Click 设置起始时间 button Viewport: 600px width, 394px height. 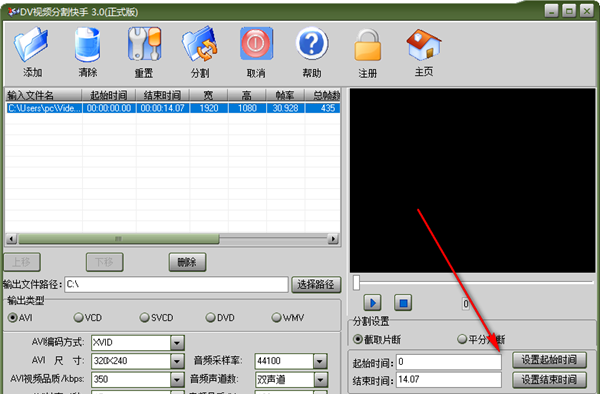(549, 360)
